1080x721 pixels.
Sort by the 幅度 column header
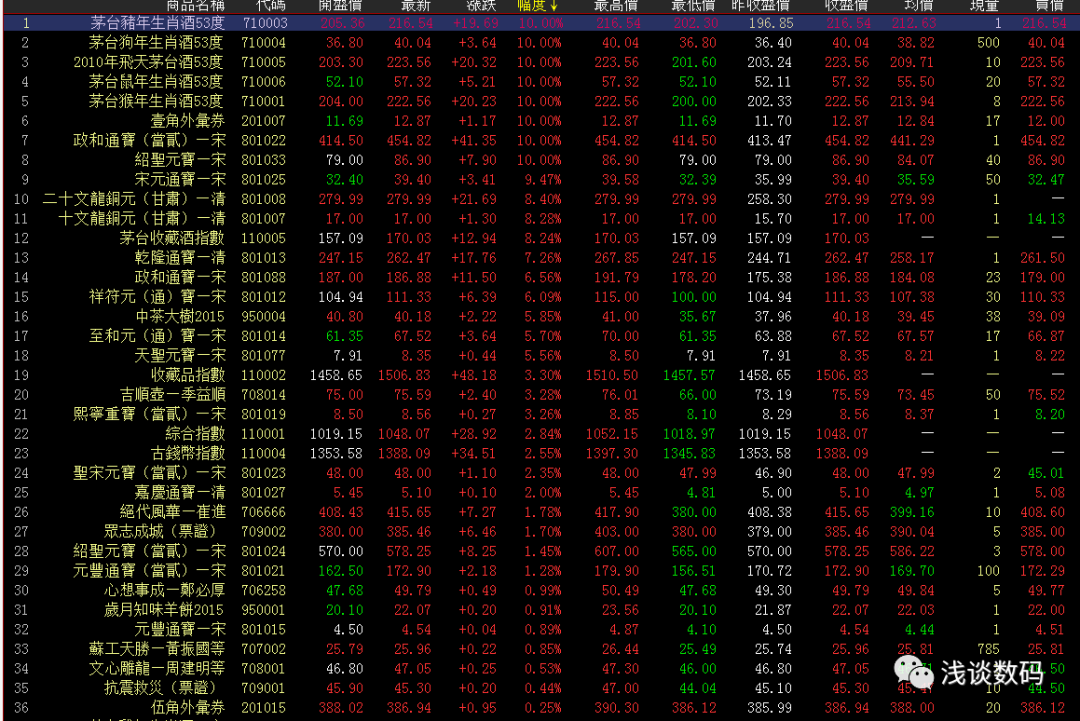pyautogui.click(x=537, y=6)
